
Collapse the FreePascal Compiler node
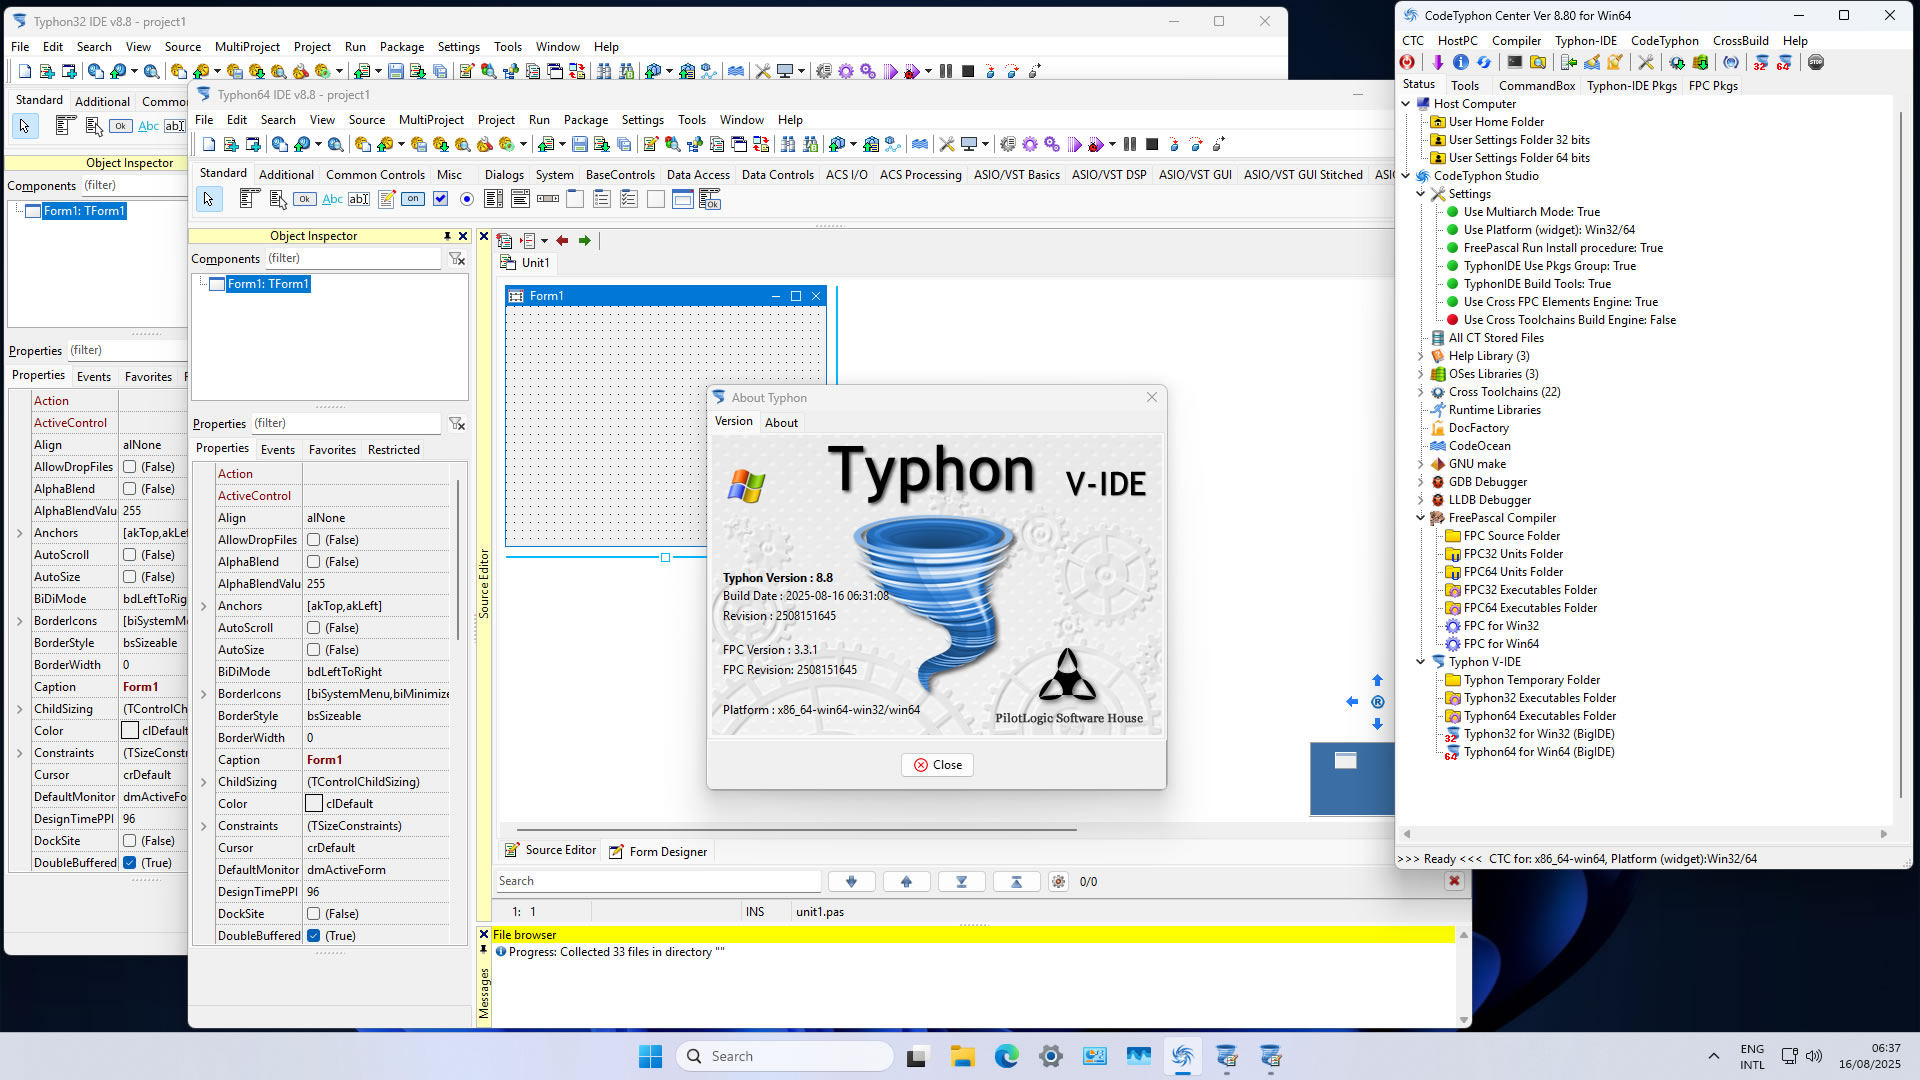tap(1421, 518)
